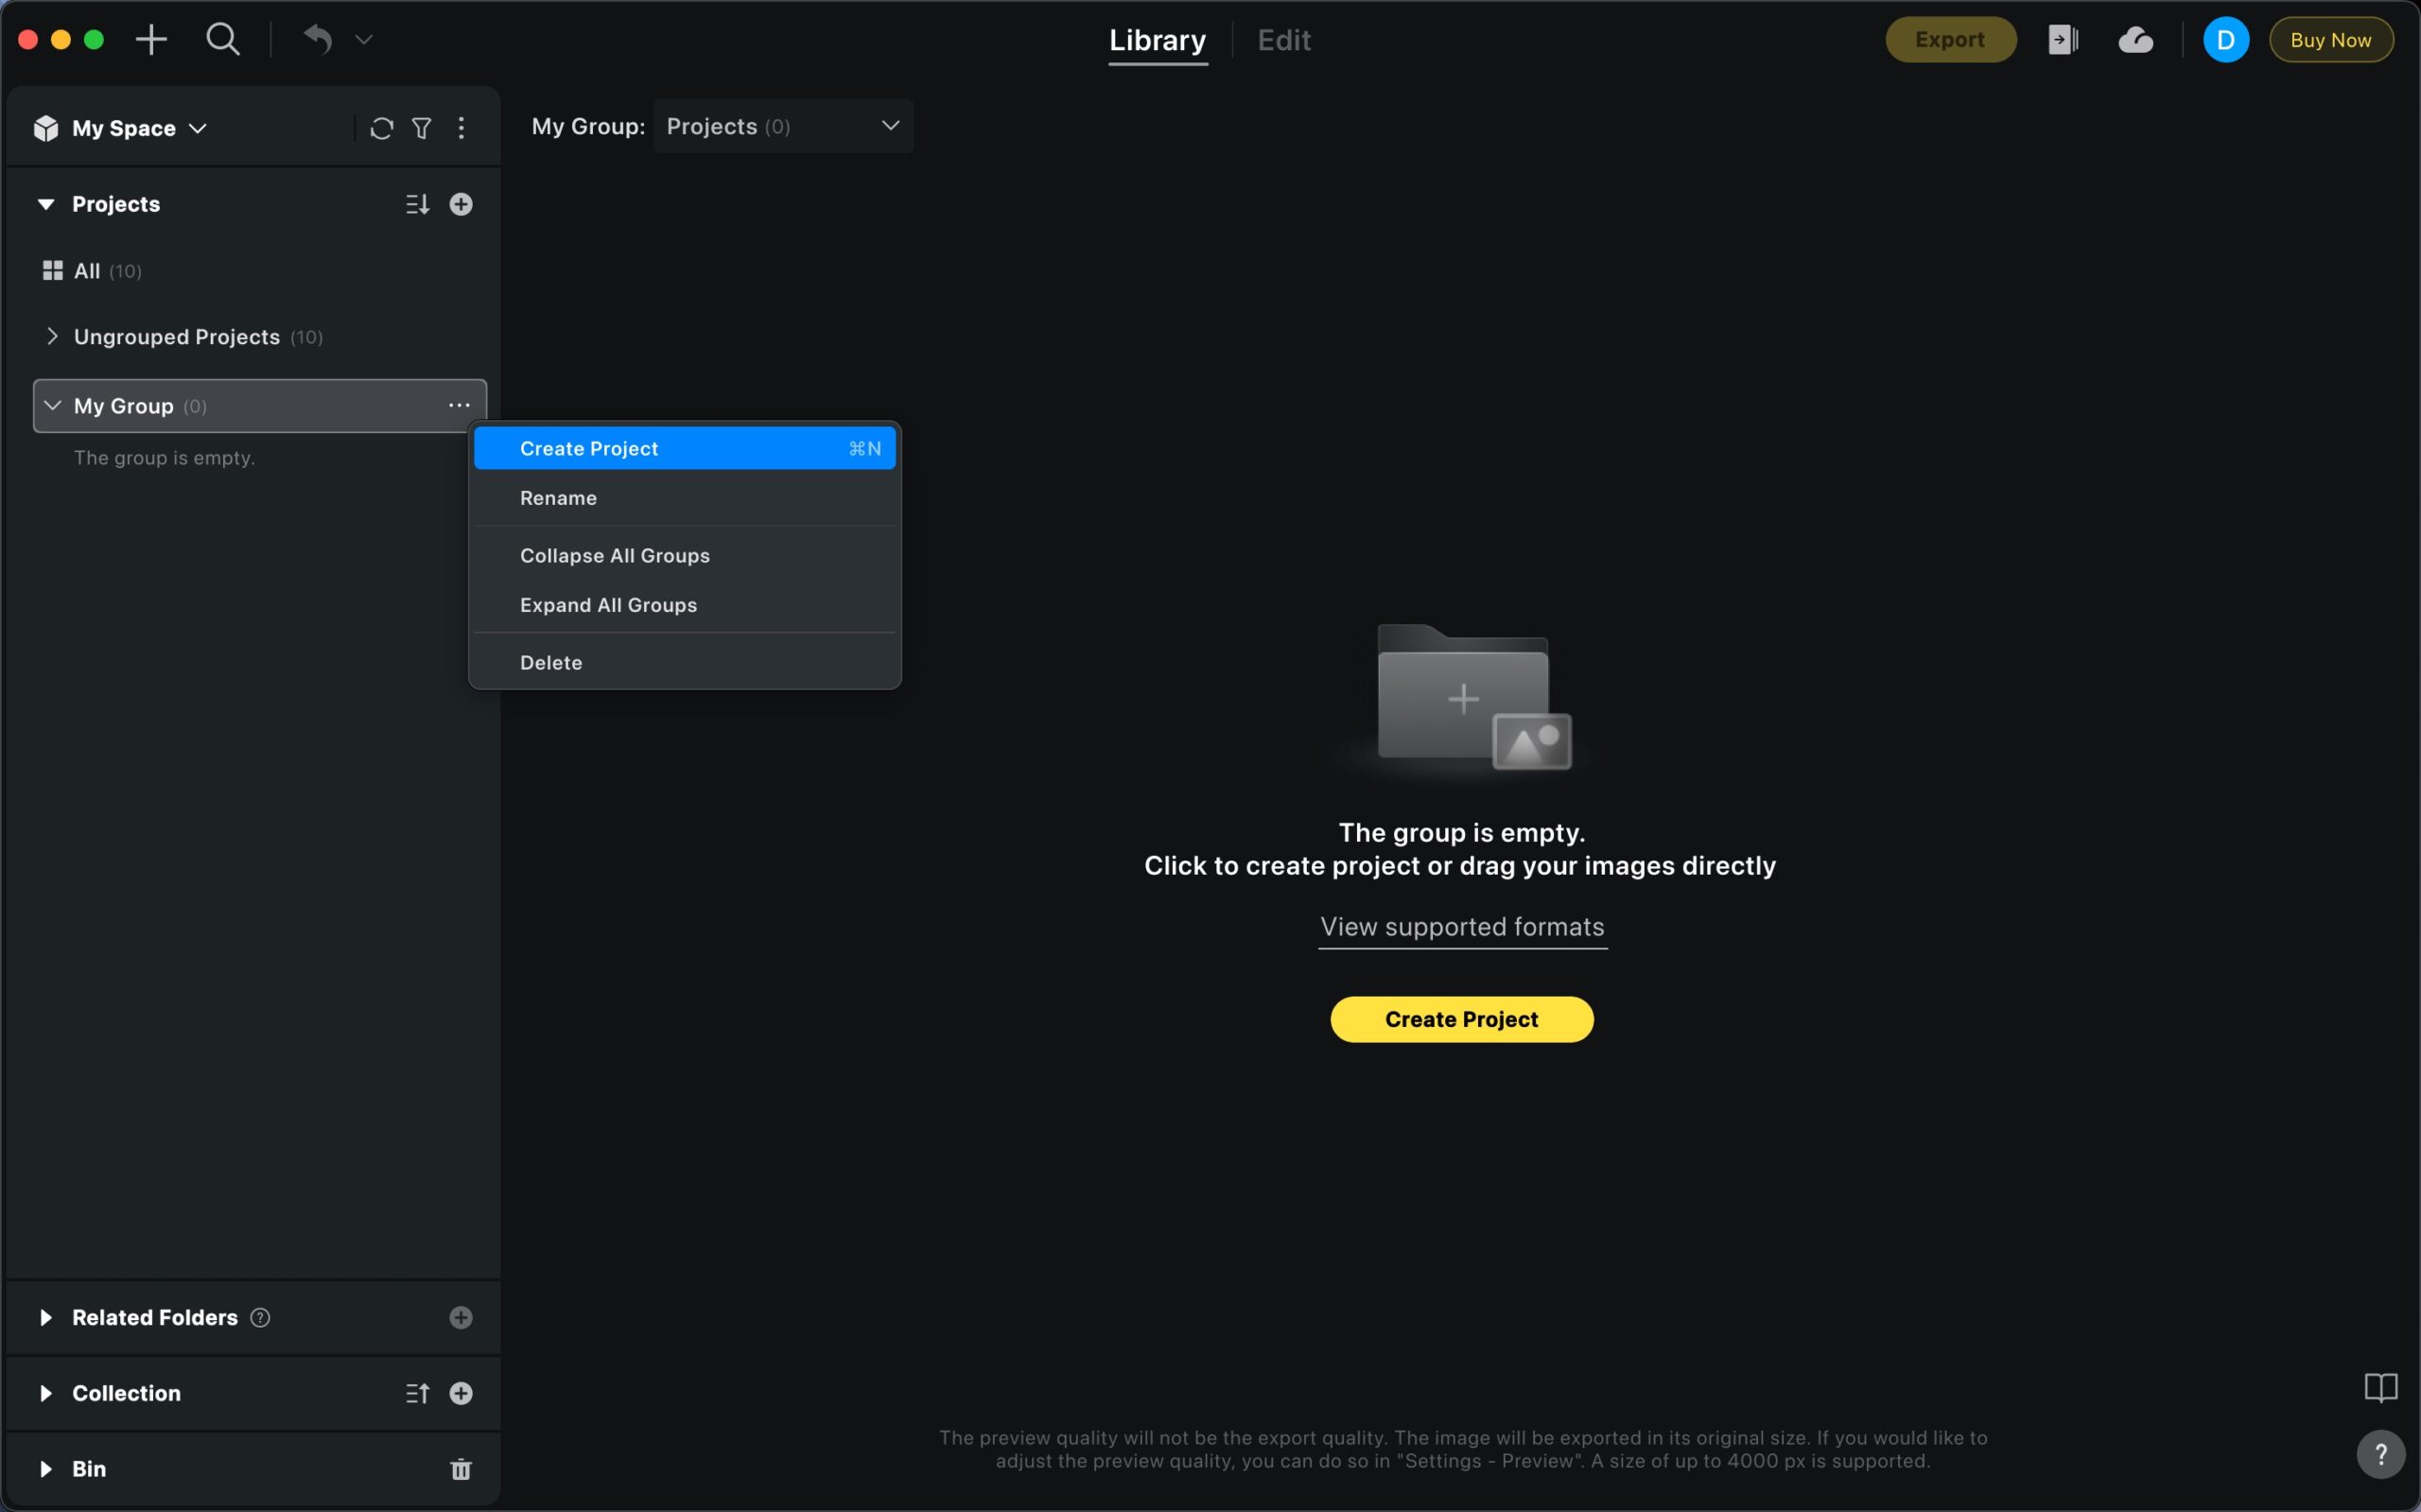The width and height of the screenshot is (2421, 1512).
Task: Click the Projects sort order icon
Action: point(417,204)
